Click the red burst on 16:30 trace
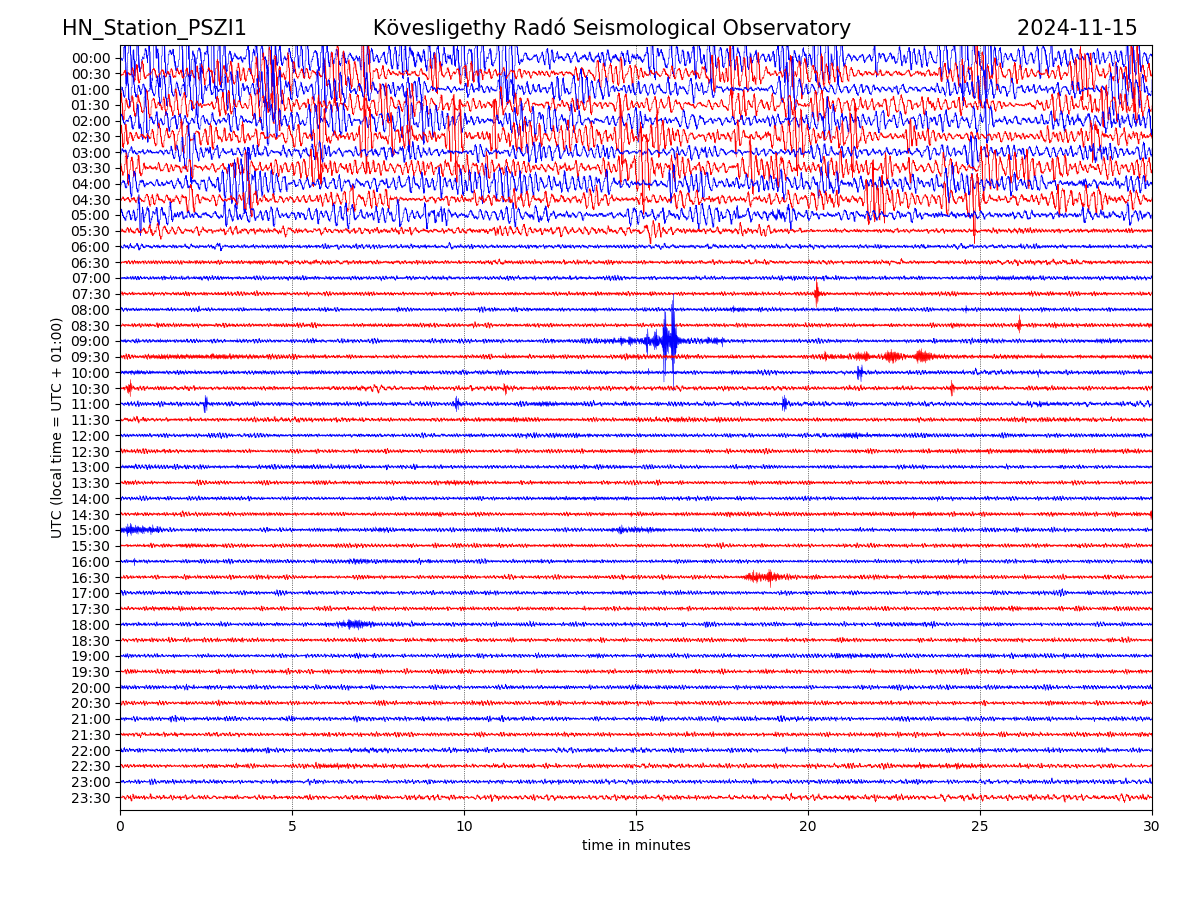 click(767, 577)
